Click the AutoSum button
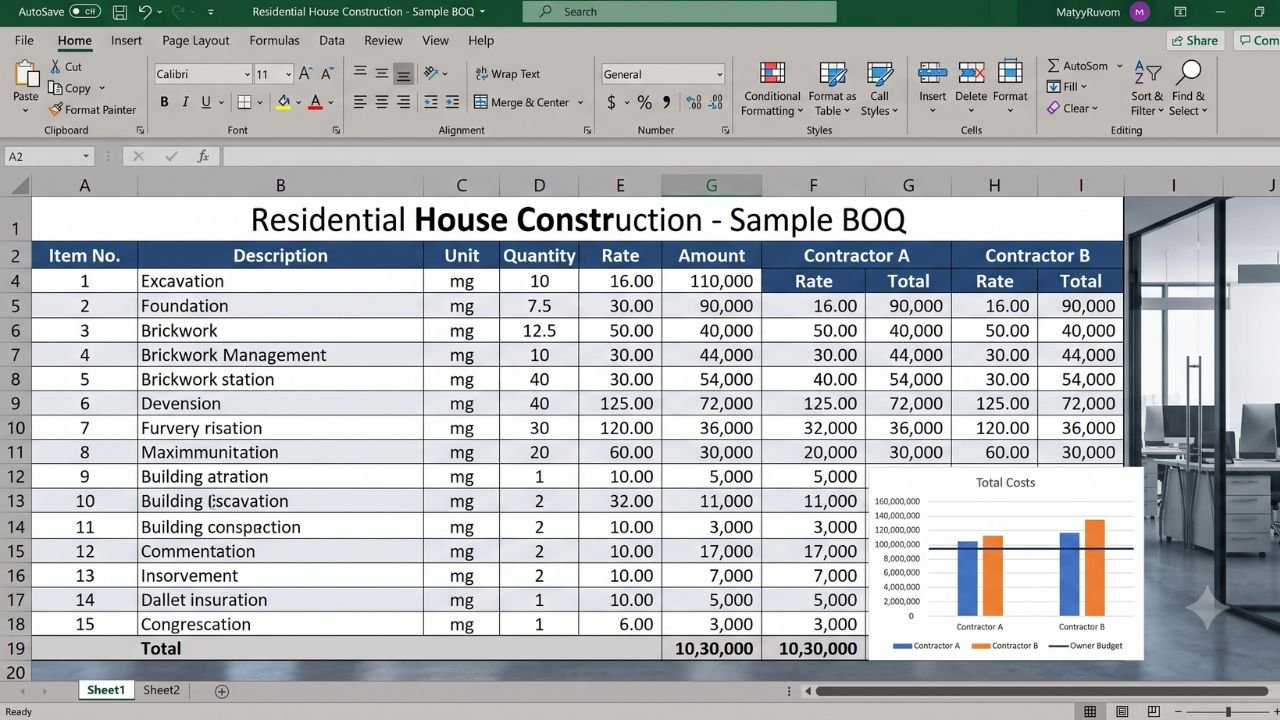1280x720 pixels. [x=1078, y=66]
